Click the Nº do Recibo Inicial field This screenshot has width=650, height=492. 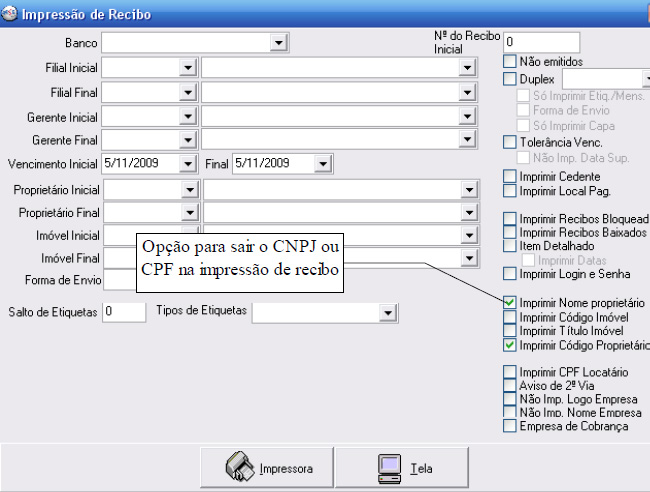(541, 42)
